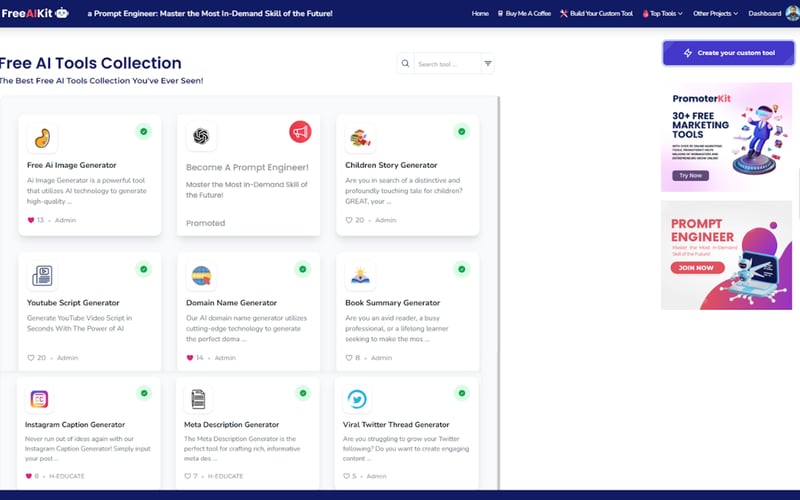Click the search magnifier icon
The width and height of the screenshot is (800, 500).
[x=405, y=64]
